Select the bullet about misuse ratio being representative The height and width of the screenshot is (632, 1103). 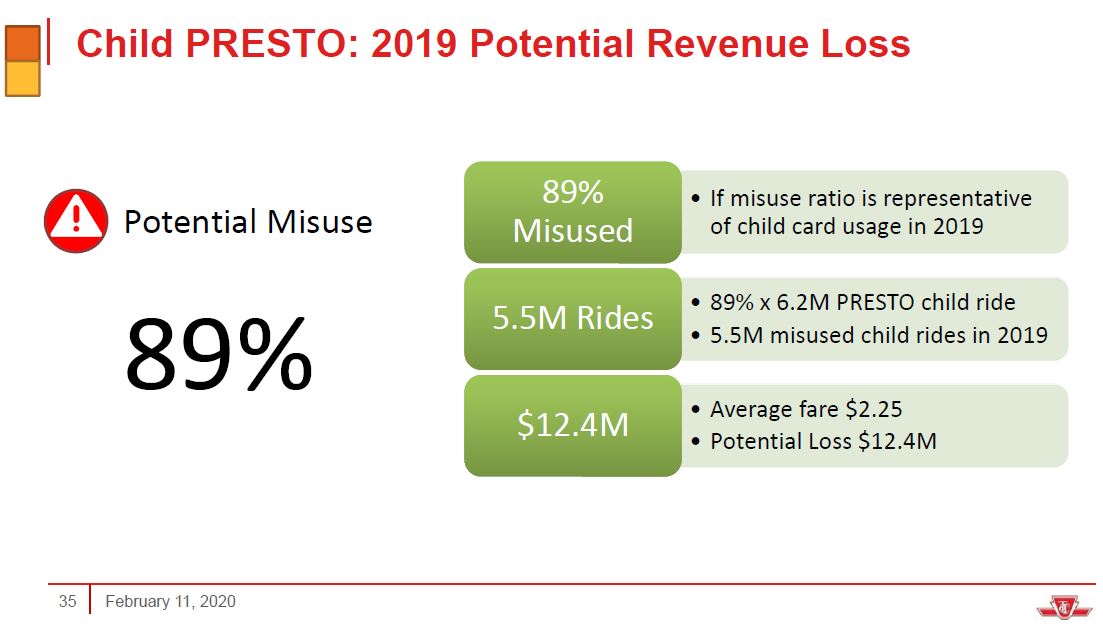(x=869, y=212)
